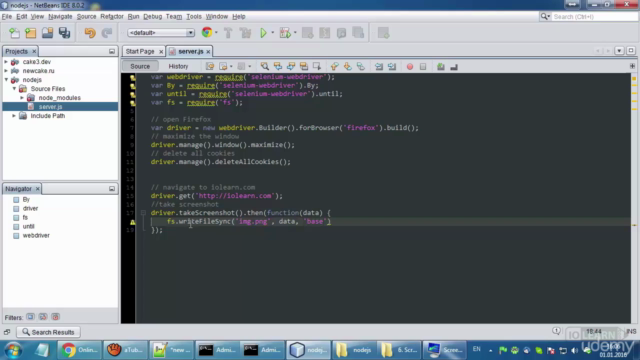Viewport: 640px width, 360px height.
Task: Toggle Bookmark on current line
Action: [x=360, y=67]
